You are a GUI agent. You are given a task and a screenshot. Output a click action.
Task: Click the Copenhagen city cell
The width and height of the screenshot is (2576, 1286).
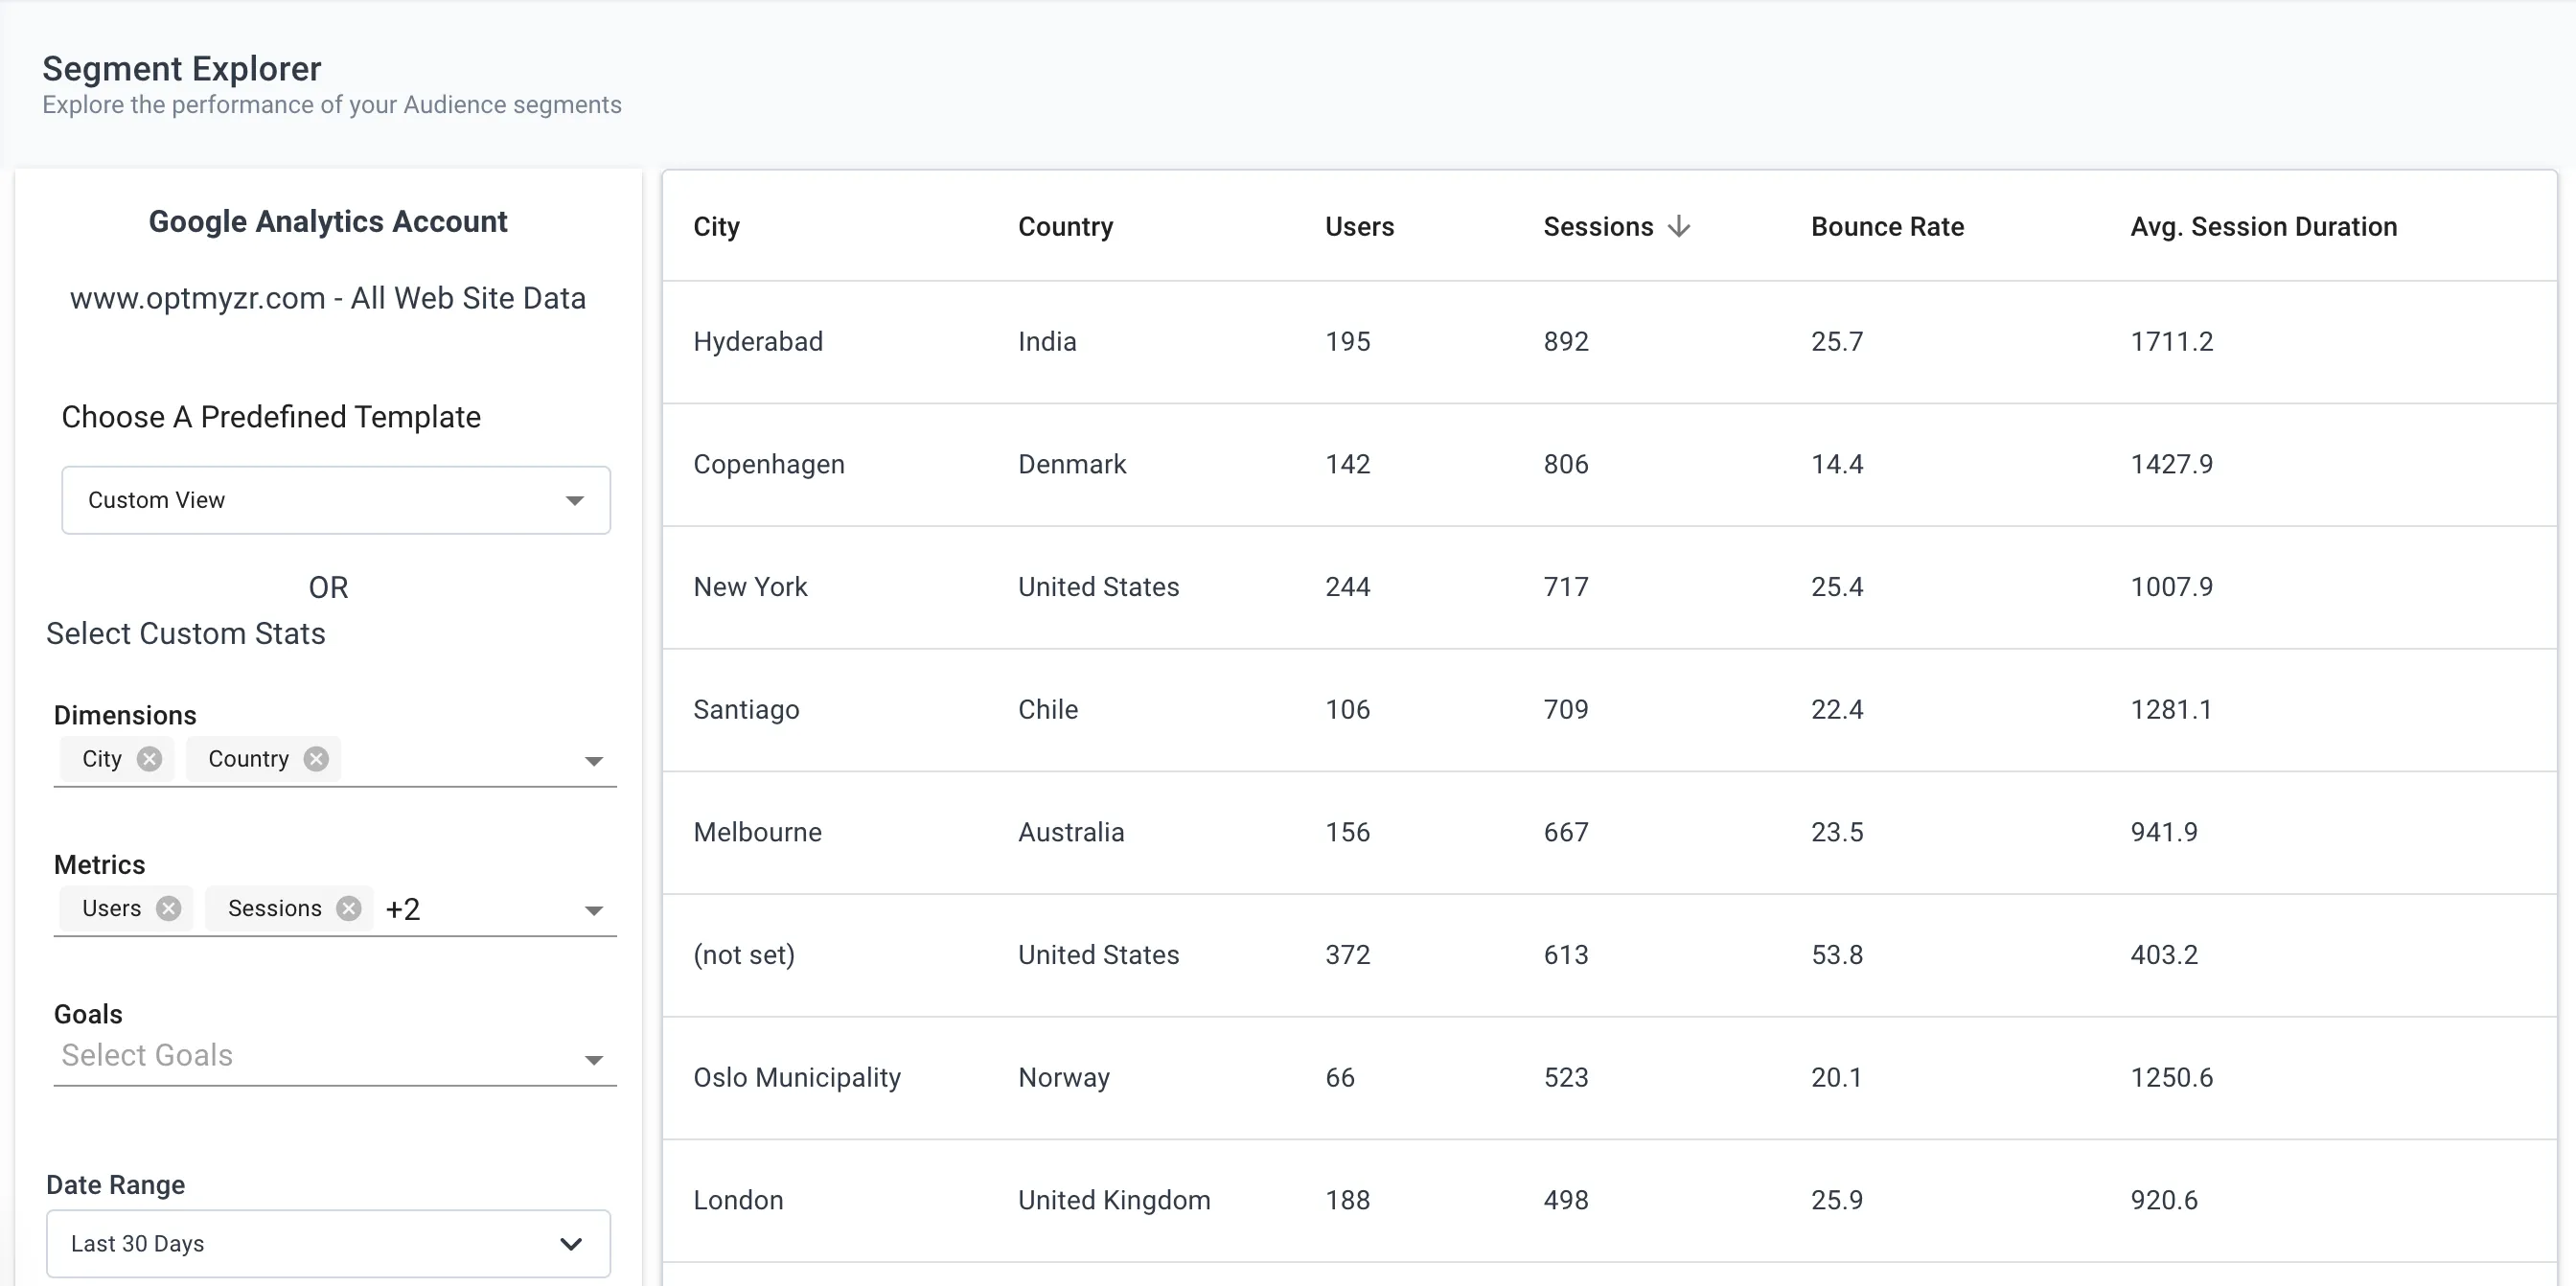pyautogui.click(x=769, y=465)
